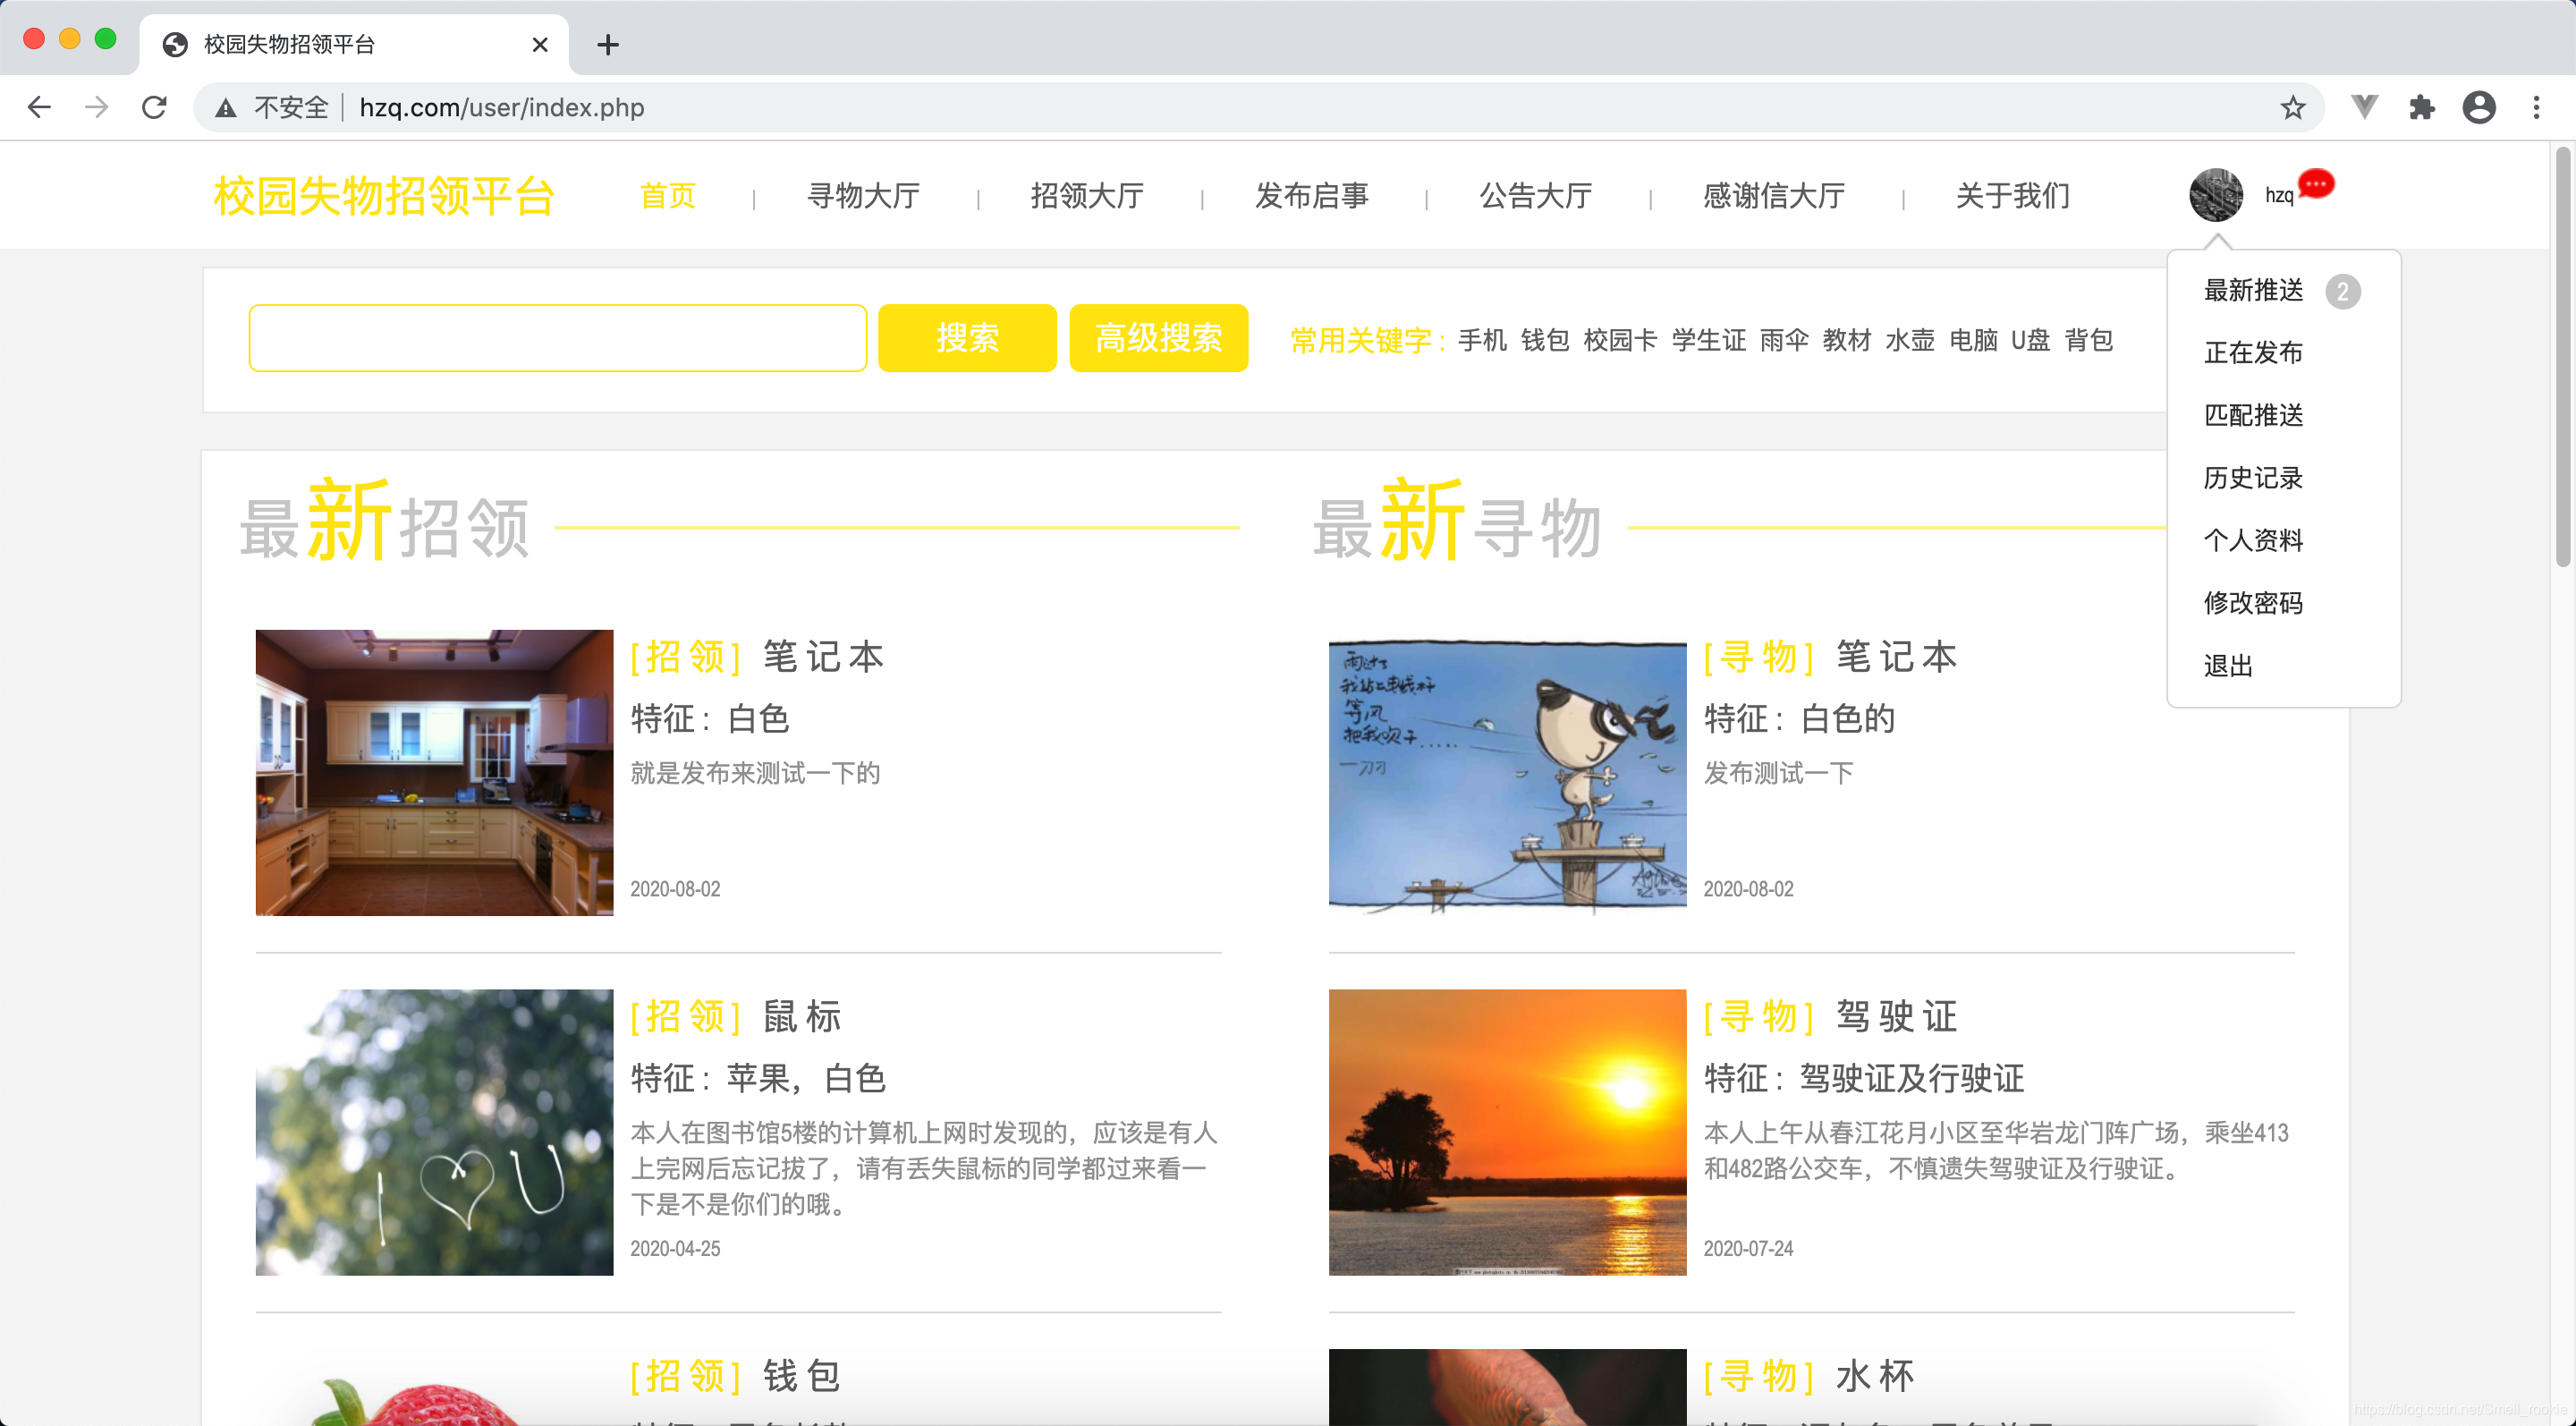Switch to the 寻物大厅 section
2576x1426 pixels.
(865, 196)
